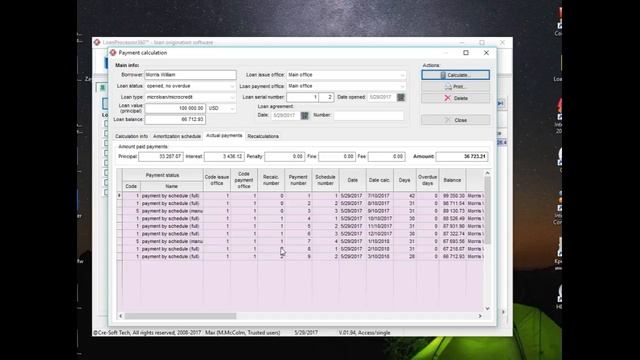Click the Balance column header
This screenshot has height=360, width=640.
(x=452, y=180)
